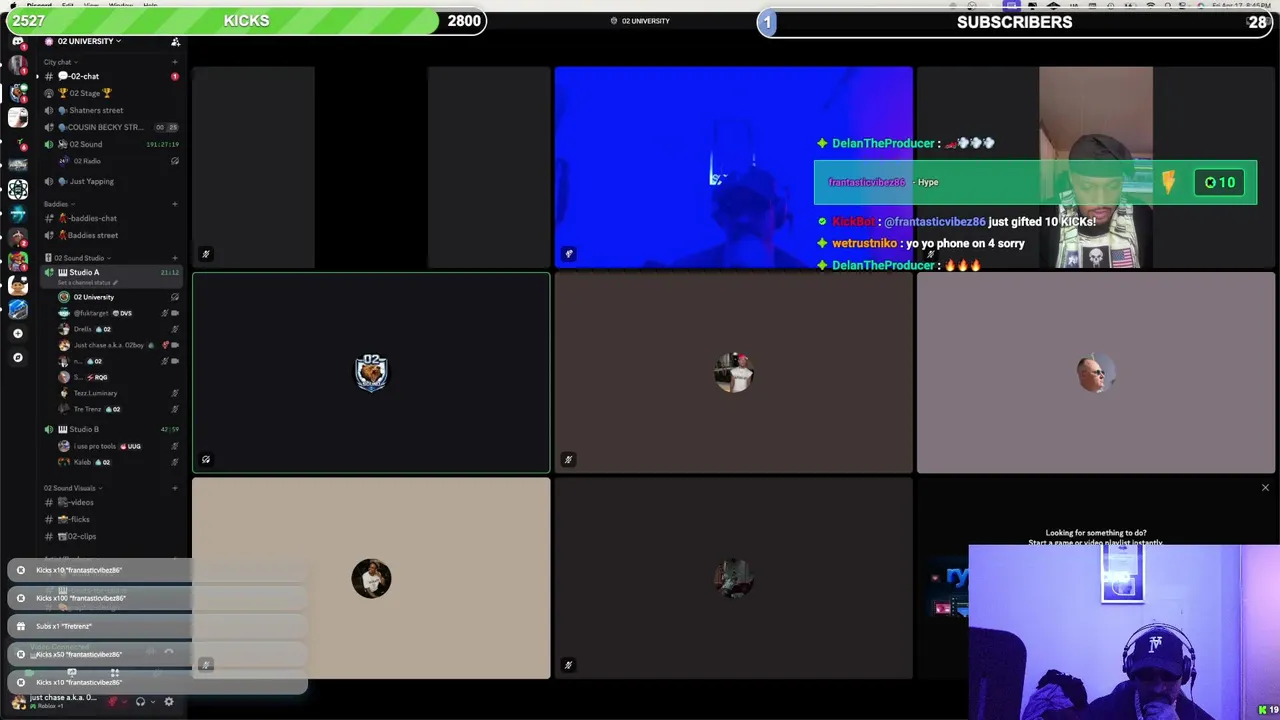
Task: Create a channel in Baddies category
Action: click(174, 204)
